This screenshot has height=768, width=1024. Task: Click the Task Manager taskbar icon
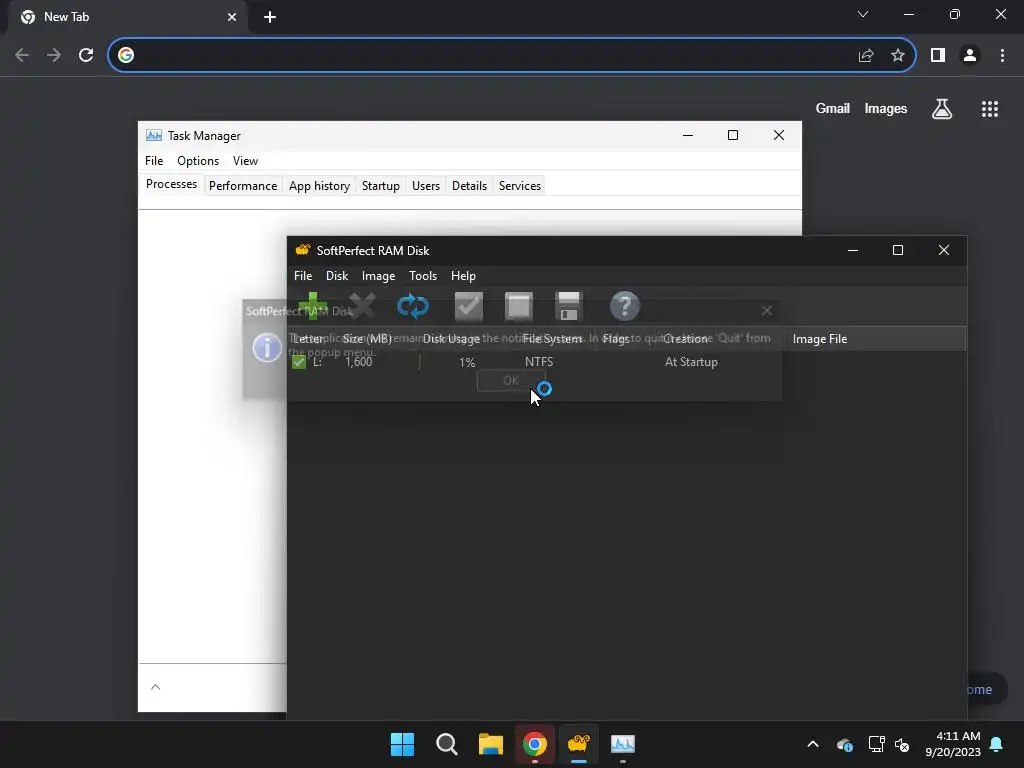point(623,744)
